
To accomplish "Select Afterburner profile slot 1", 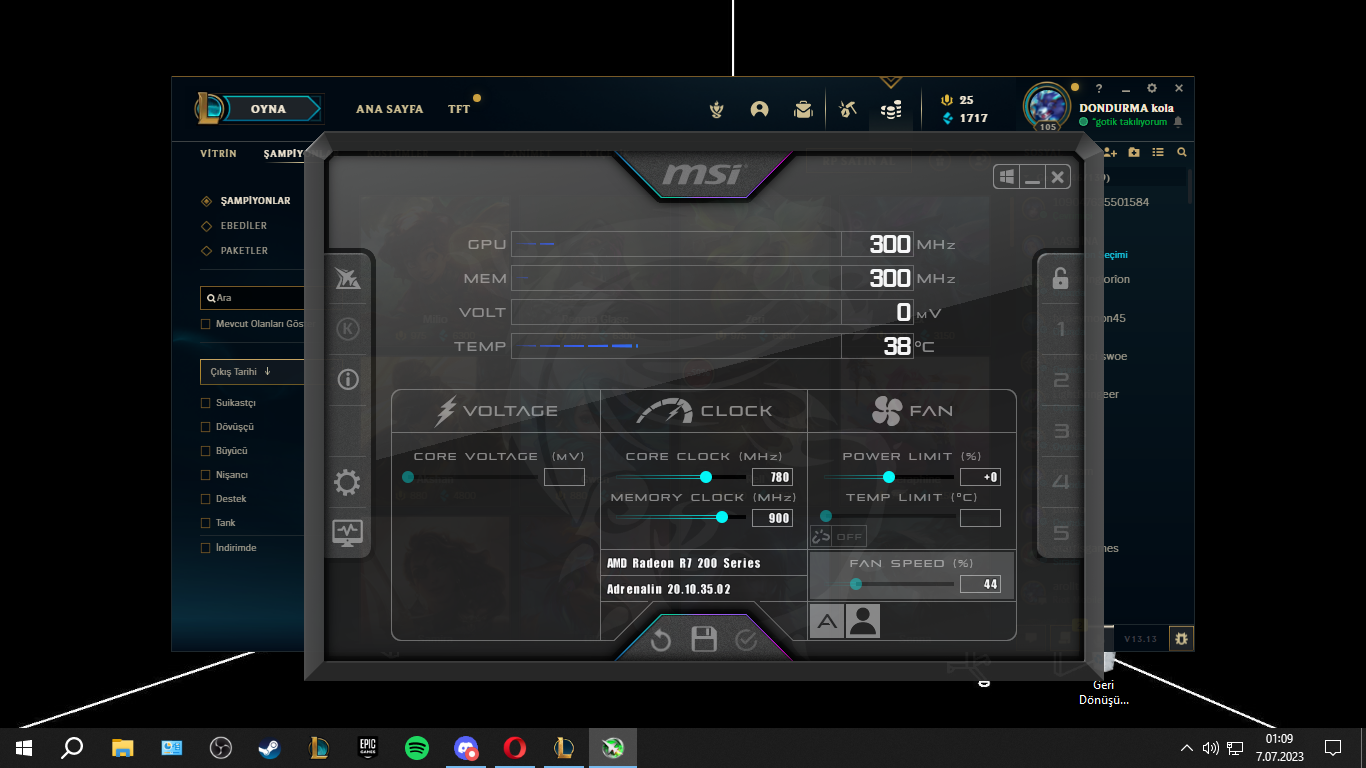I will 1061,329.
